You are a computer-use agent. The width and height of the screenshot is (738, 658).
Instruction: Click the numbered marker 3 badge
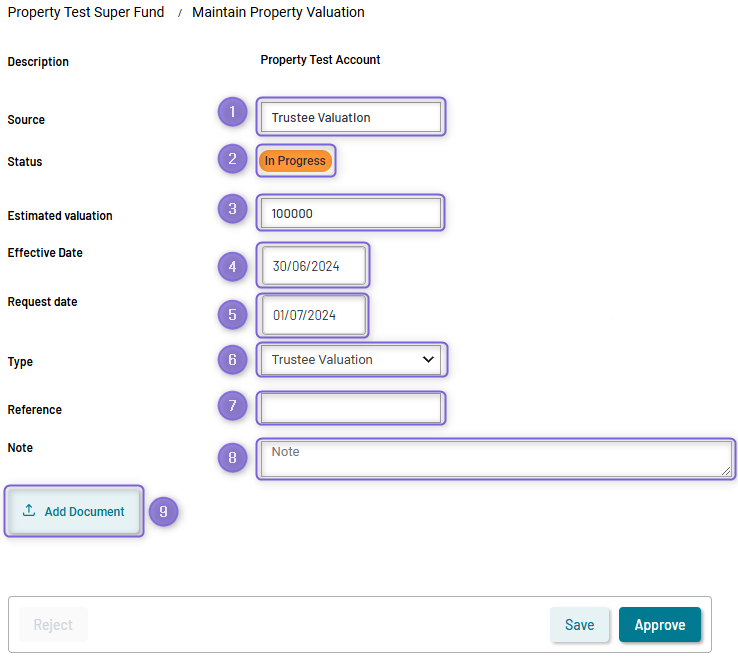tap(232, 209)
